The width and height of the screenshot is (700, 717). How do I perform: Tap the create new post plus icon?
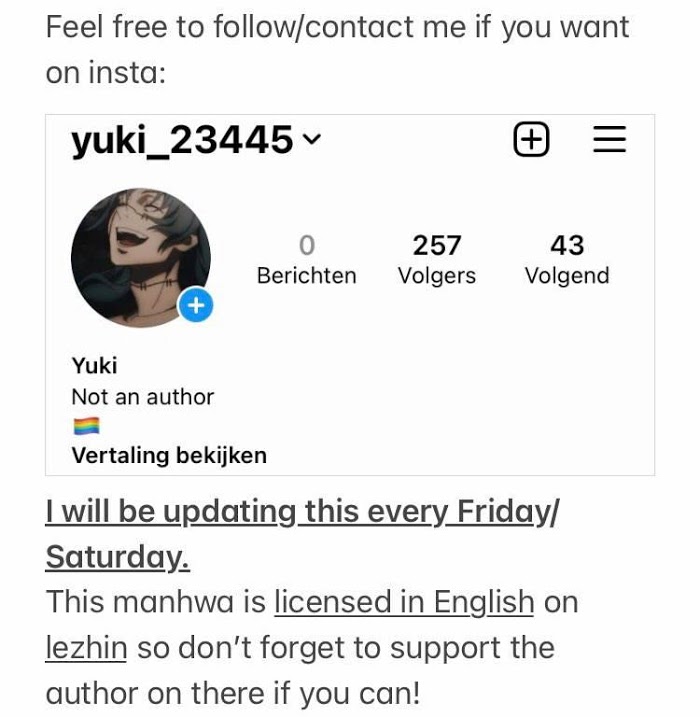(x=531, y=139)
